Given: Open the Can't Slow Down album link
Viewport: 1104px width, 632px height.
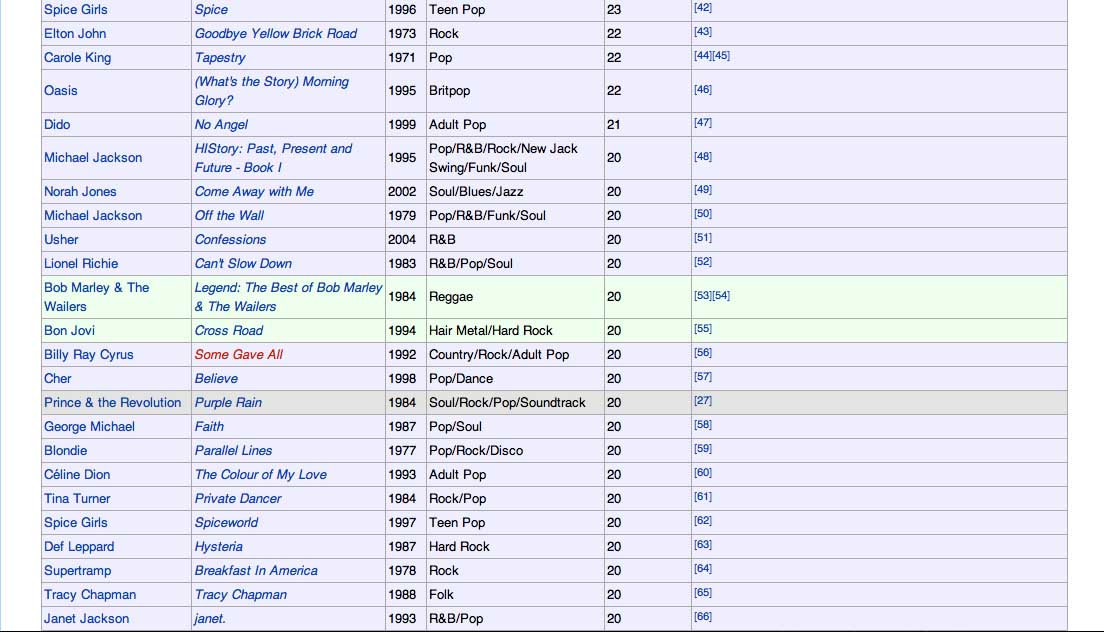Looking at the screenshot, I should coord(243,263).
